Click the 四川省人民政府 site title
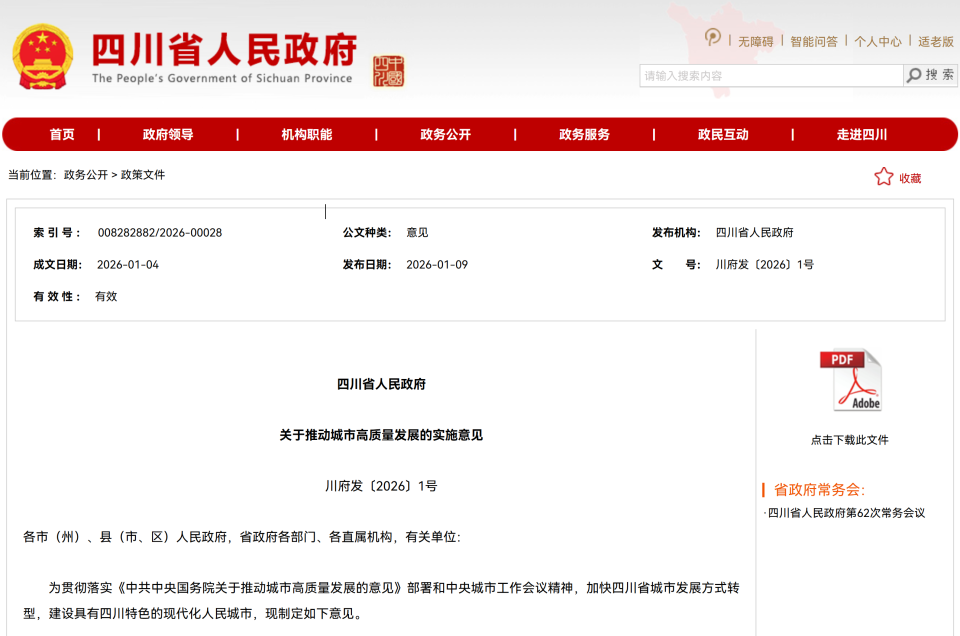The image size is (960, 636). 224,50
